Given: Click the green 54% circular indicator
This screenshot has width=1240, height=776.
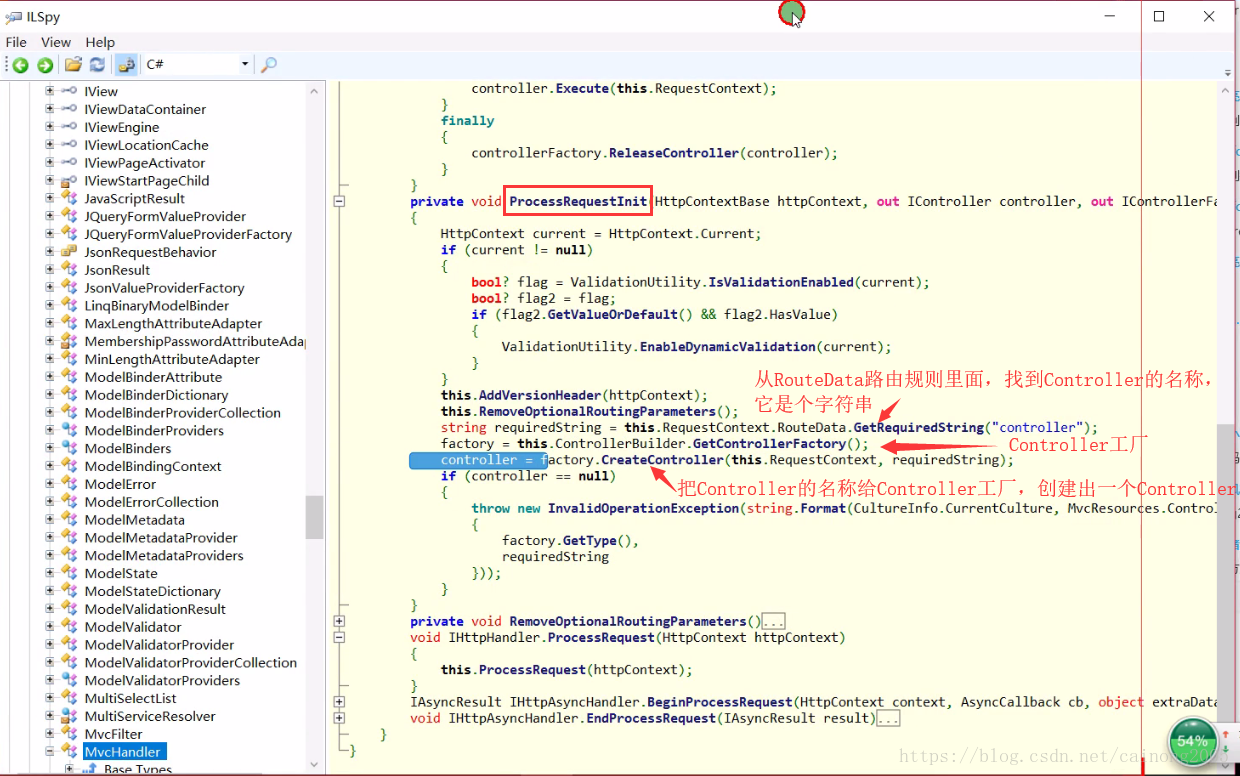Looking at the screenshot, I should point(1192,741).
